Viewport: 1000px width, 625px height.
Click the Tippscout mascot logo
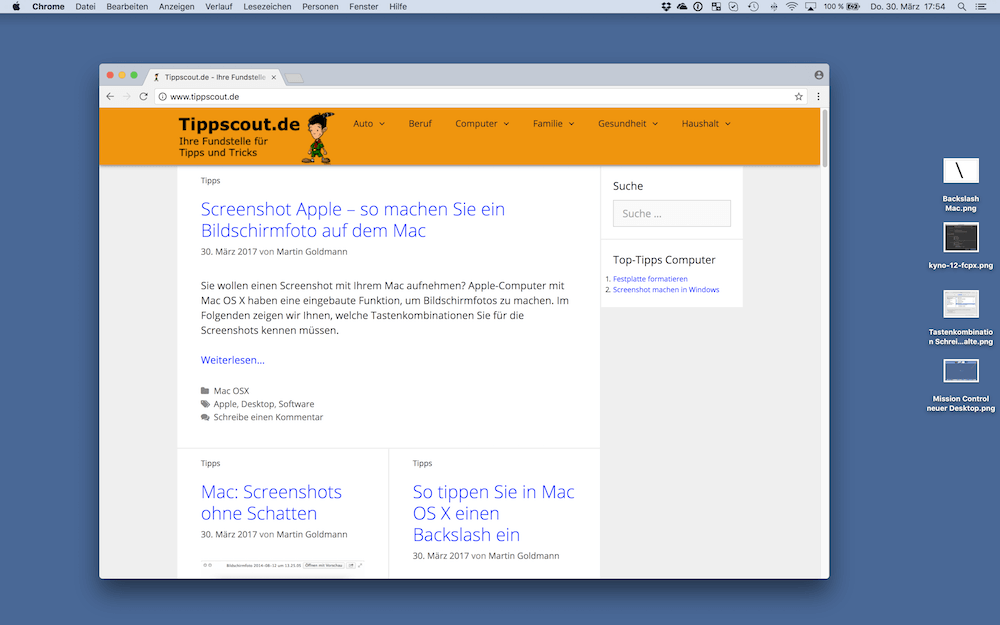320,138
